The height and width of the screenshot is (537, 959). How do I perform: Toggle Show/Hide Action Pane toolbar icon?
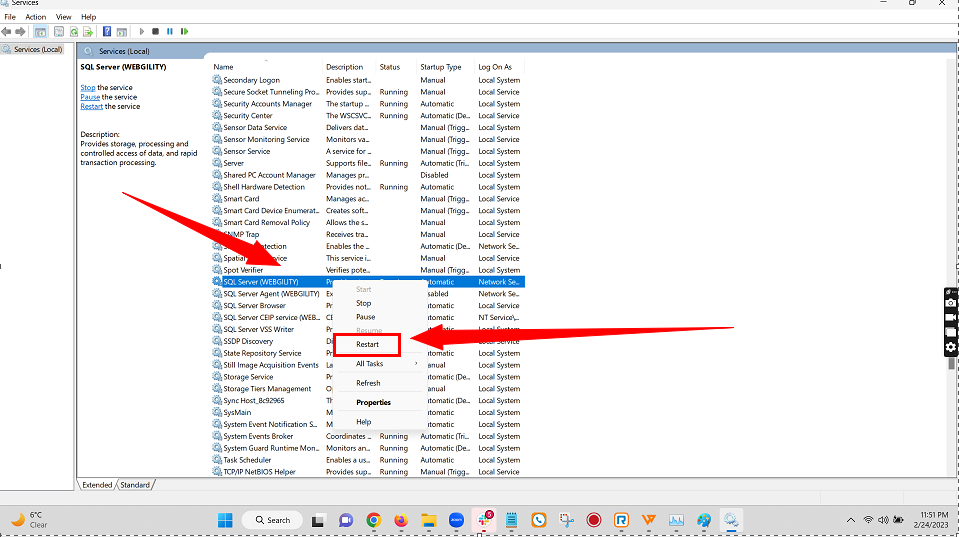(x=122, y=31)
